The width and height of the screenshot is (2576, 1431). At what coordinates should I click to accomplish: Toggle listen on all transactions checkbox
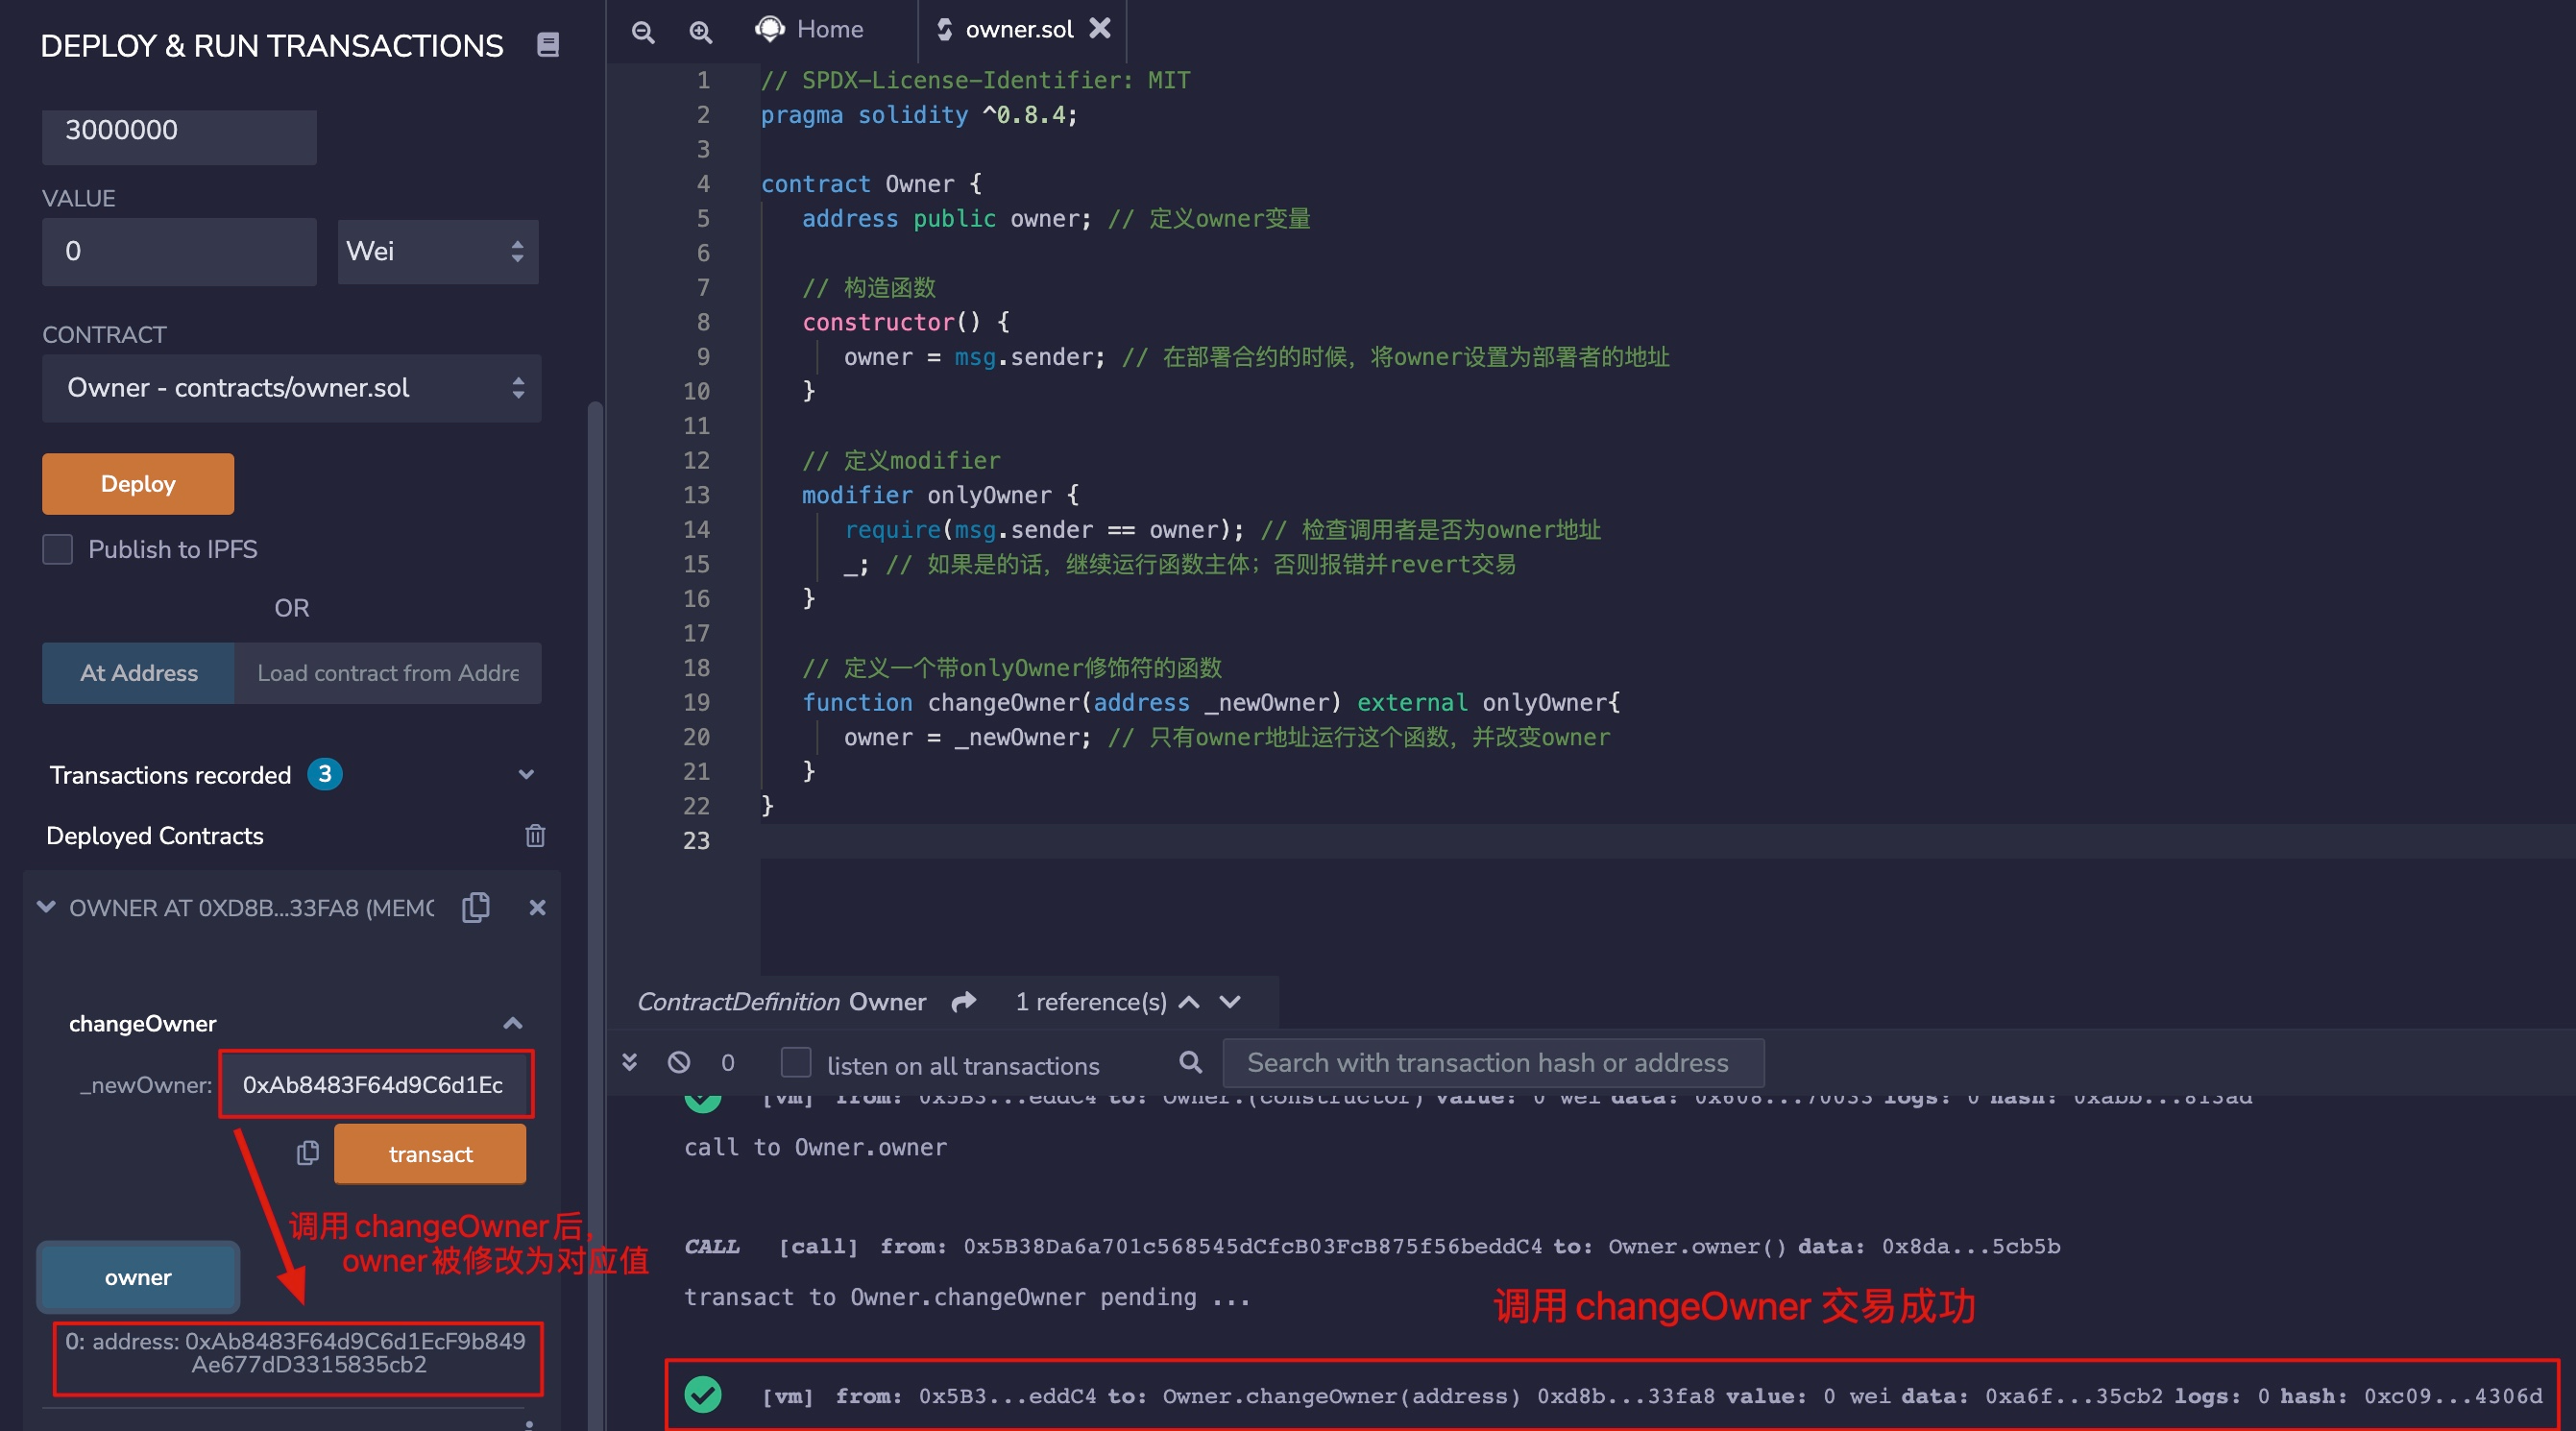(796, 1063)
